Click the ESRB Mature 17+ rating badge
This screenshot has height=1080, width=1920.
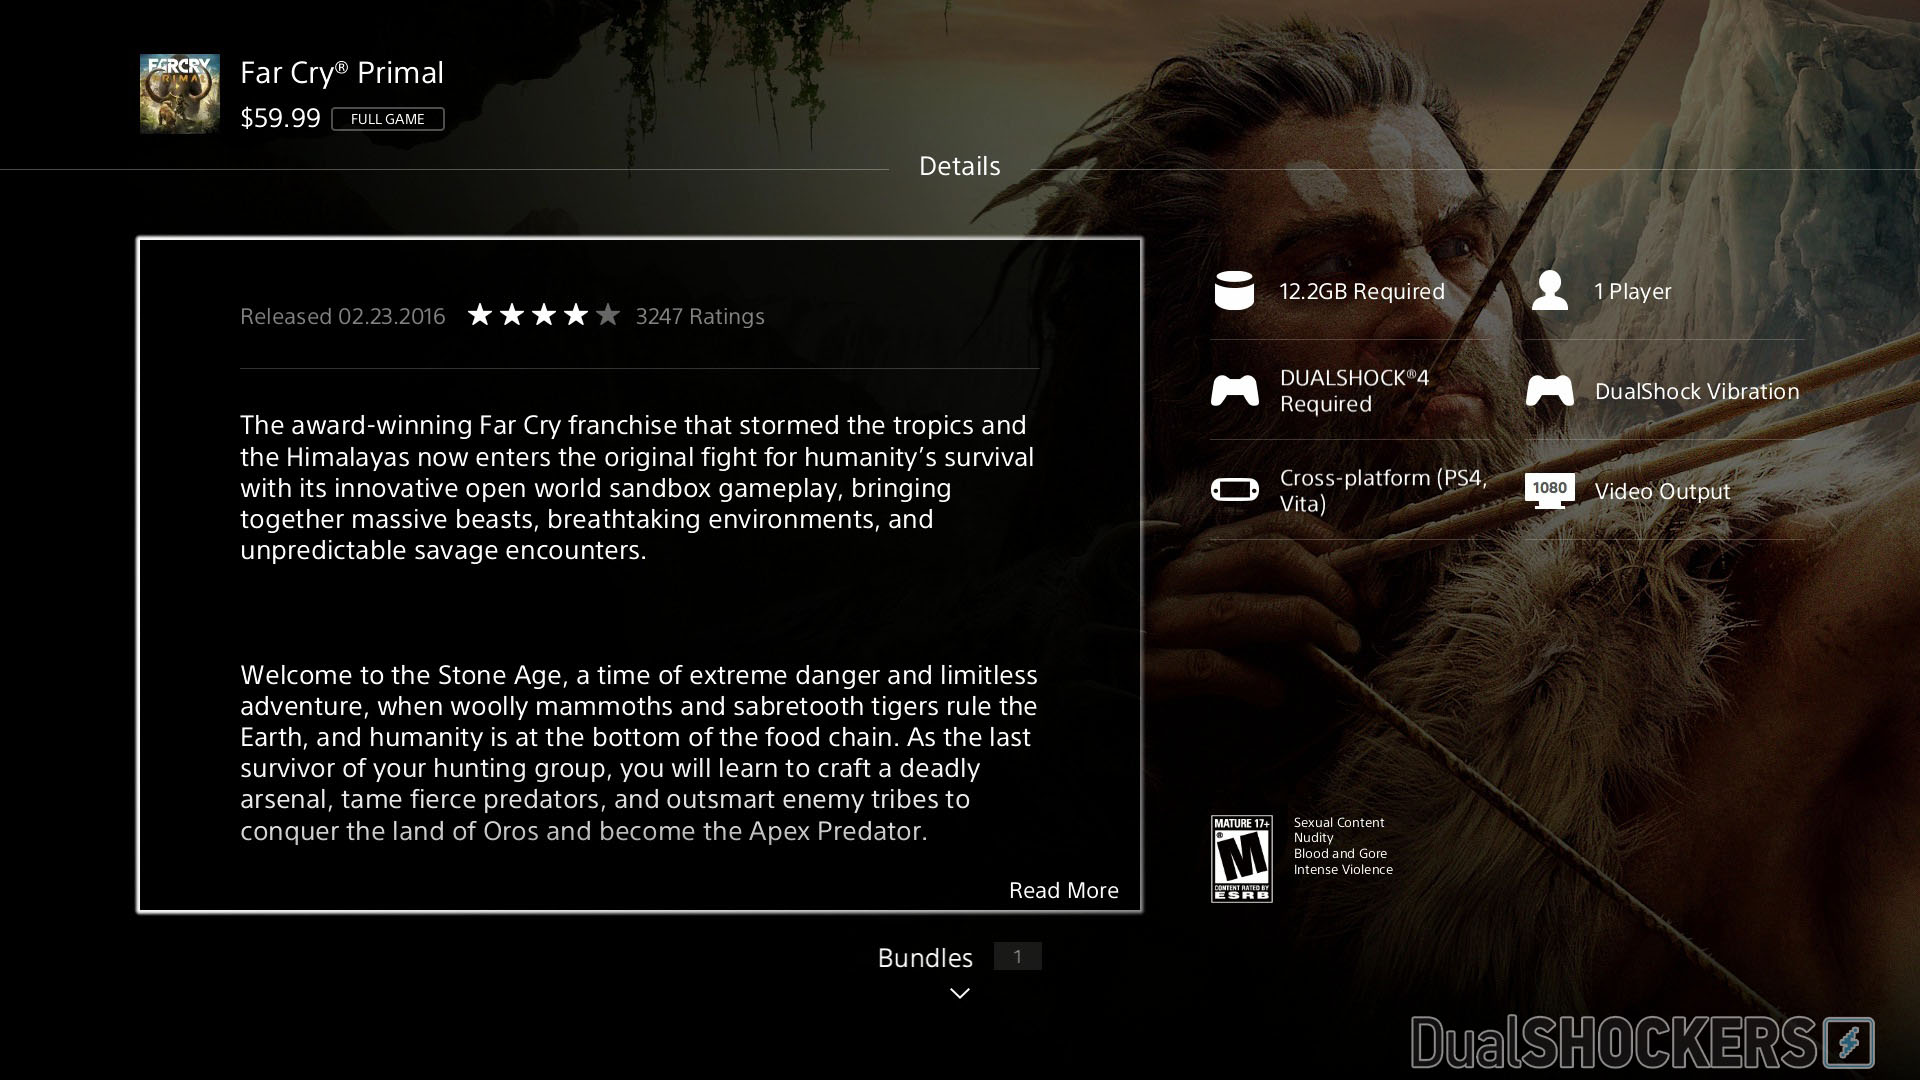click(x=1241, y=858)
